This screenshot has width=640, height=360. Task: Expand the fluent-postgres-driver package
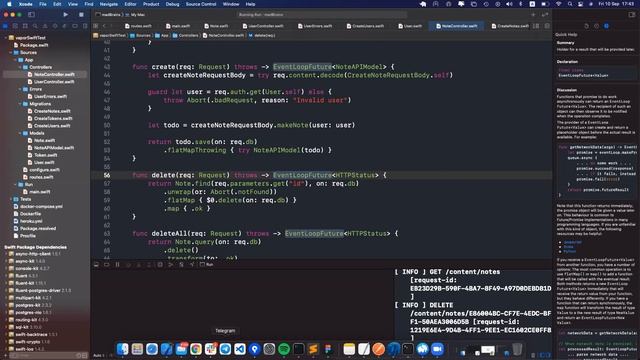[x=6, y=291]
